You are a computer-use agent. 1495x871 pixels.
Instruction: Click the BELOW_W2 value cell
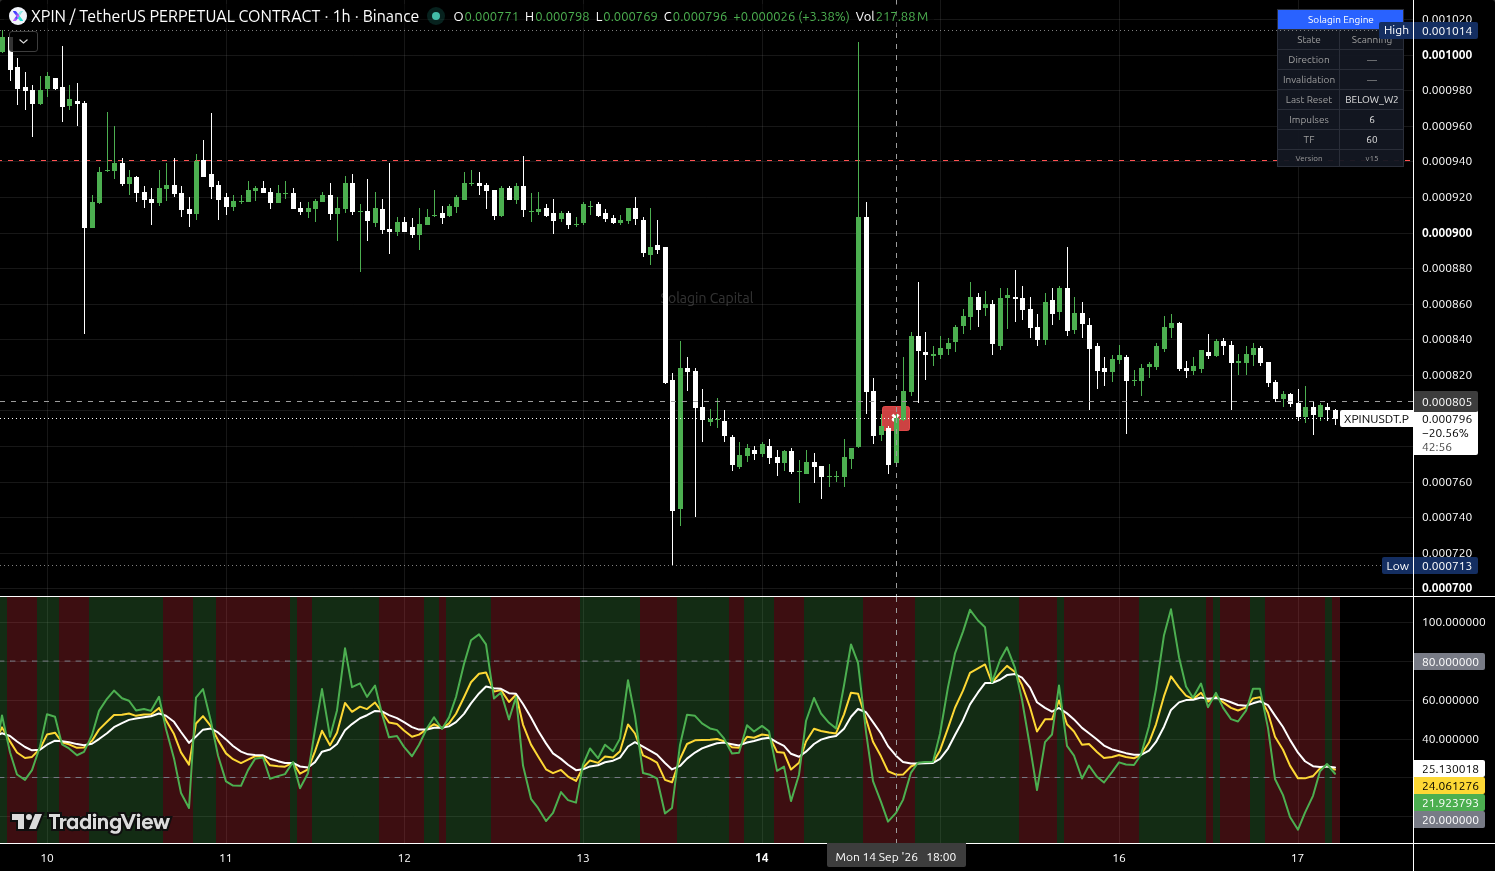[1372, 100]
